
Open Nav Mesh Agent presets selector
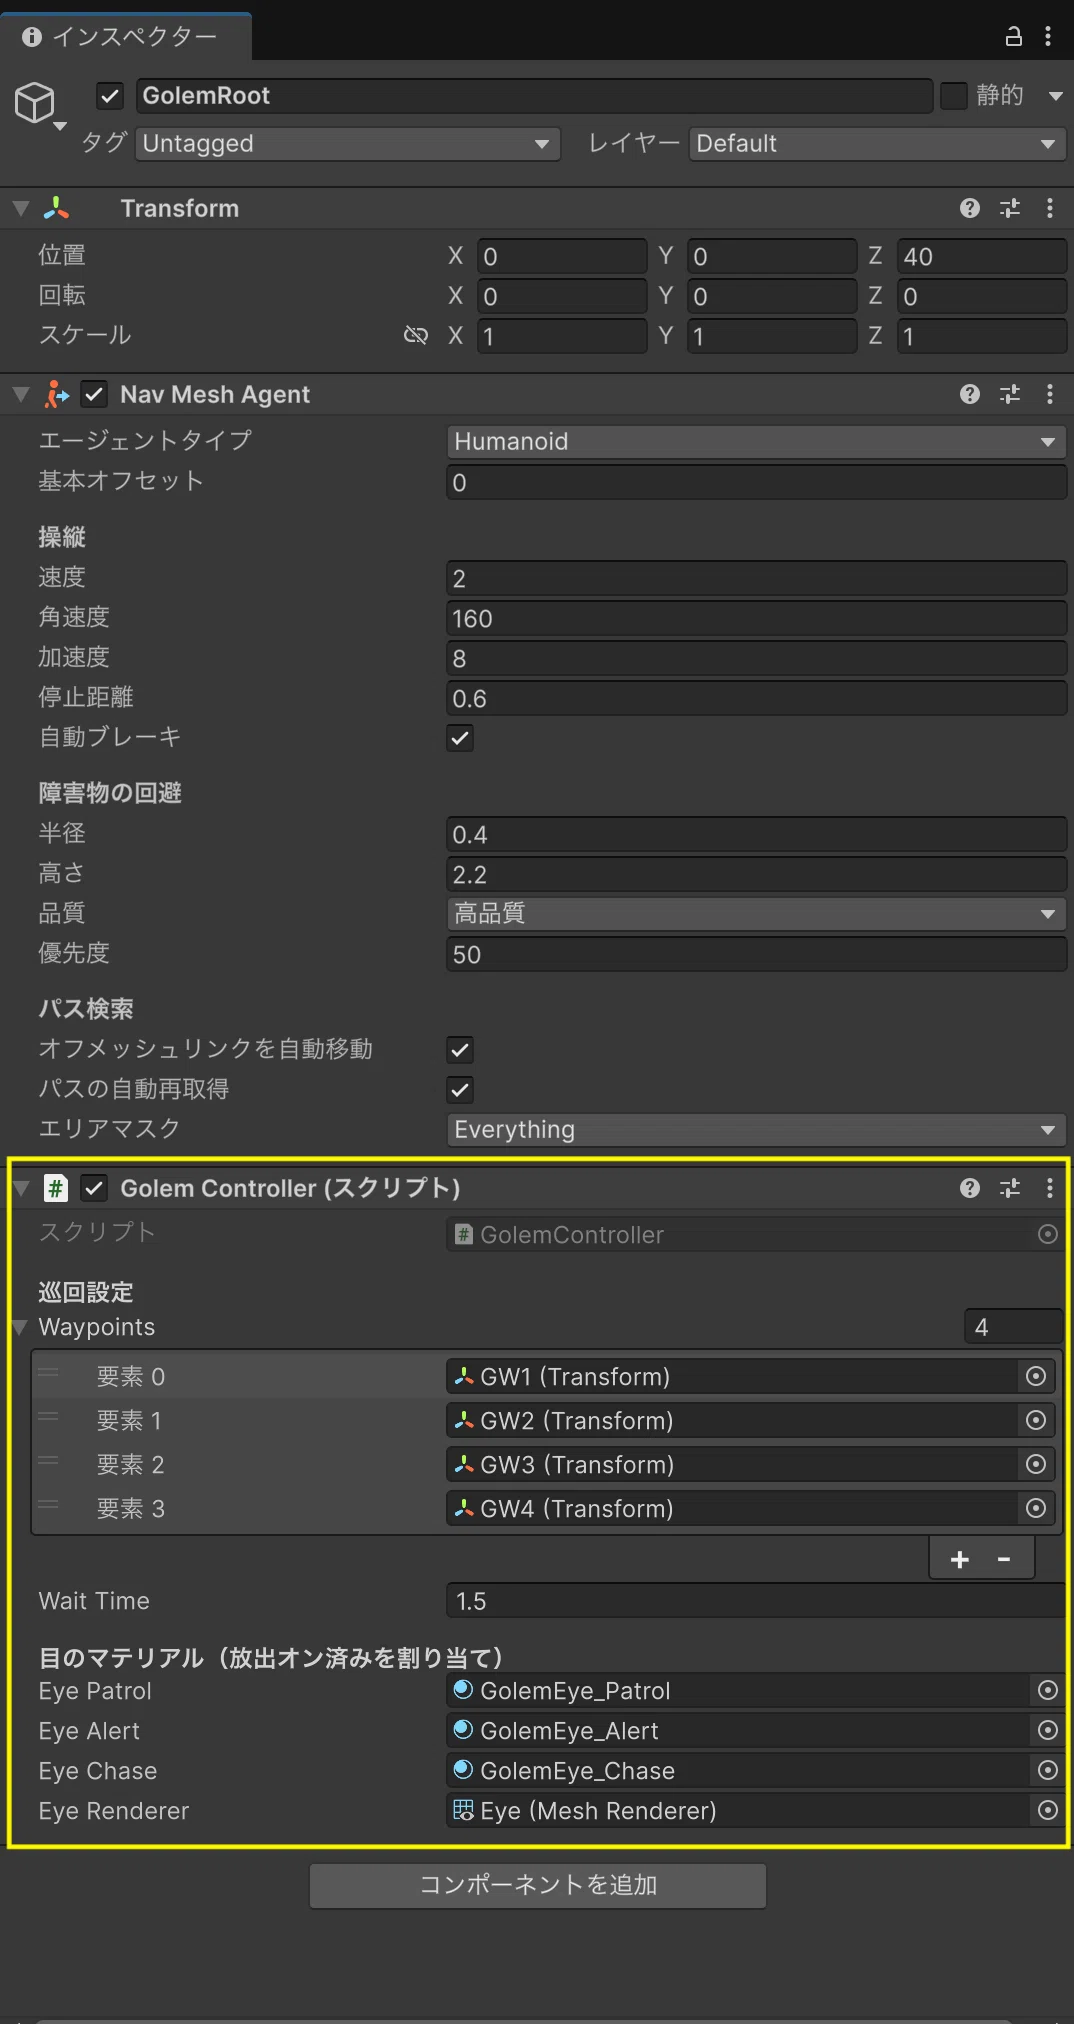[x=1010, y=394]
